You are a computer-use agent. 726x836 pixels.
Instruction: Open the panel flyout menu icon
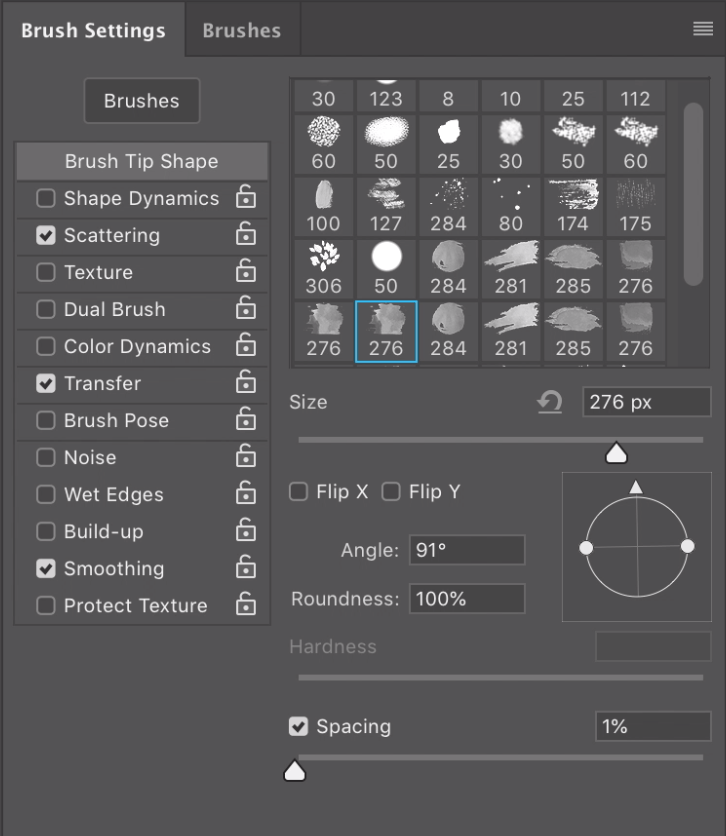click(x=703, y=29)
